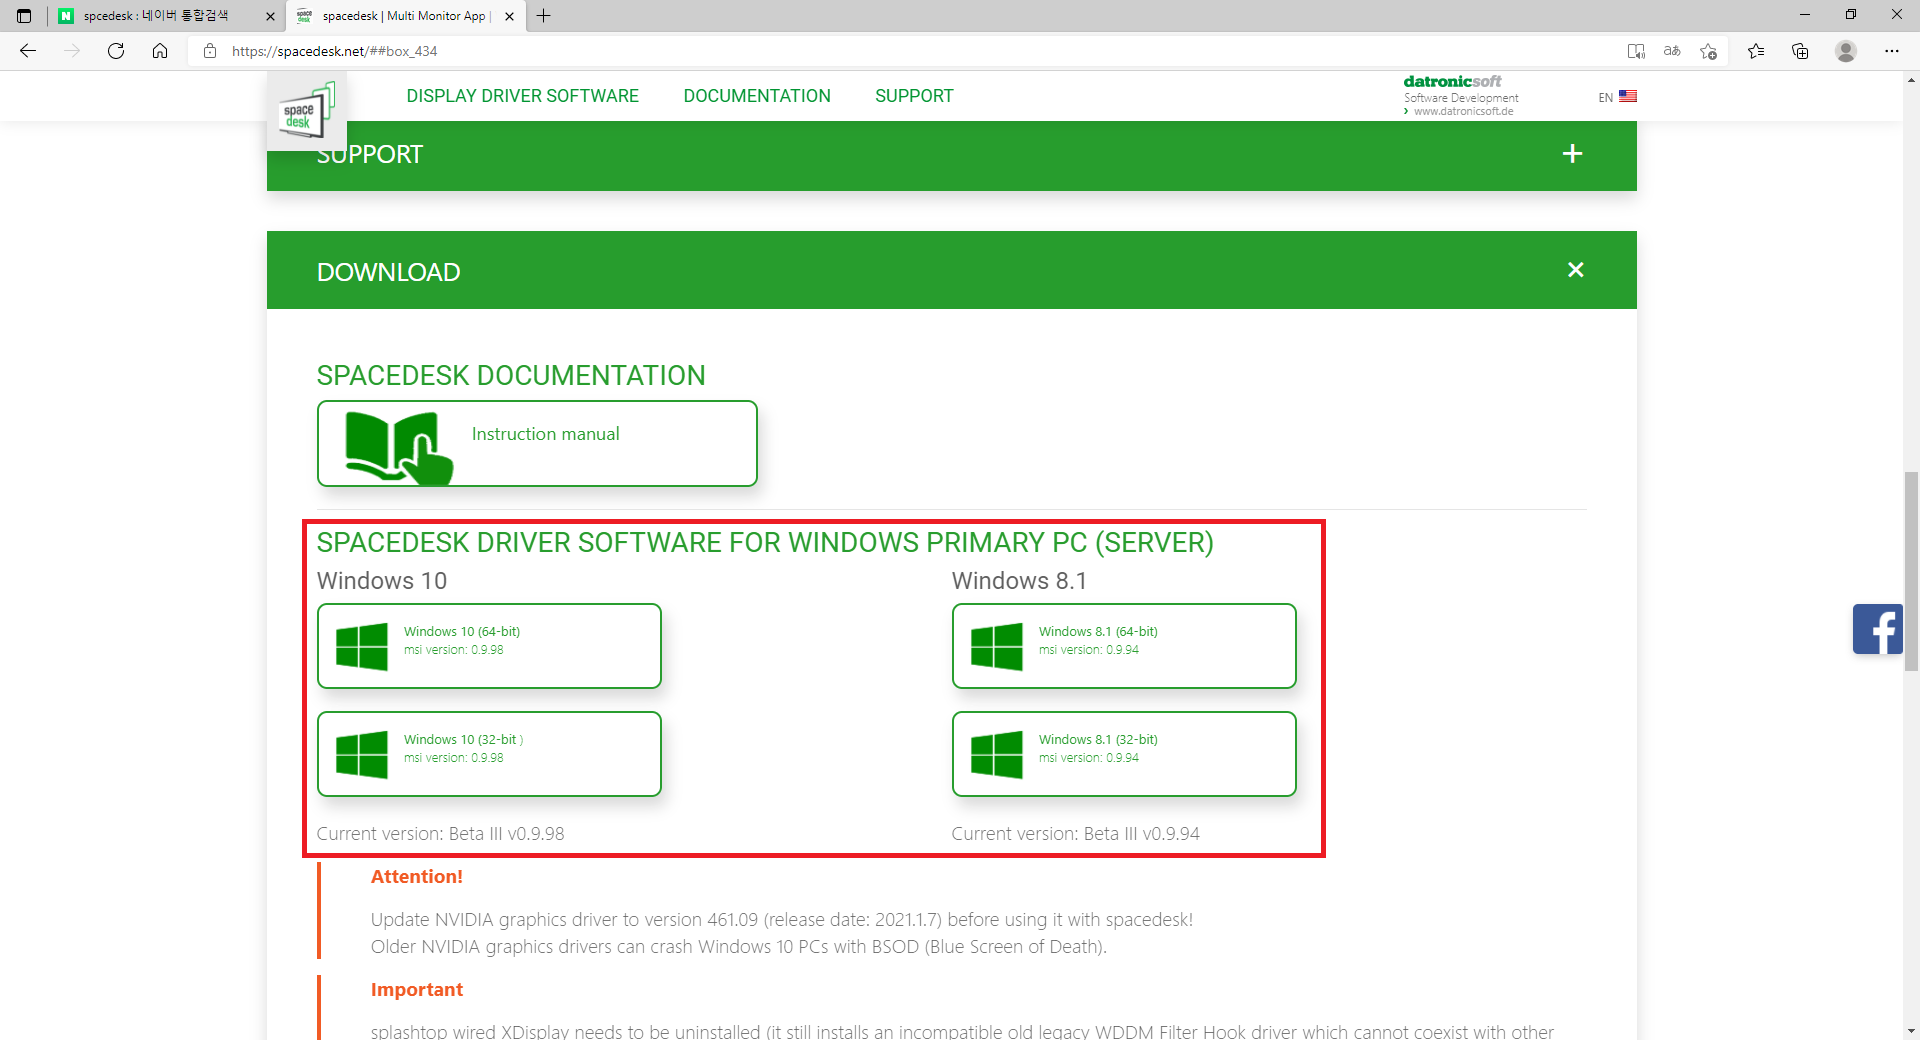Click 'Current version: Beta III v0.9.94' text
1920x1040 pixels.
pos(1075,834)
